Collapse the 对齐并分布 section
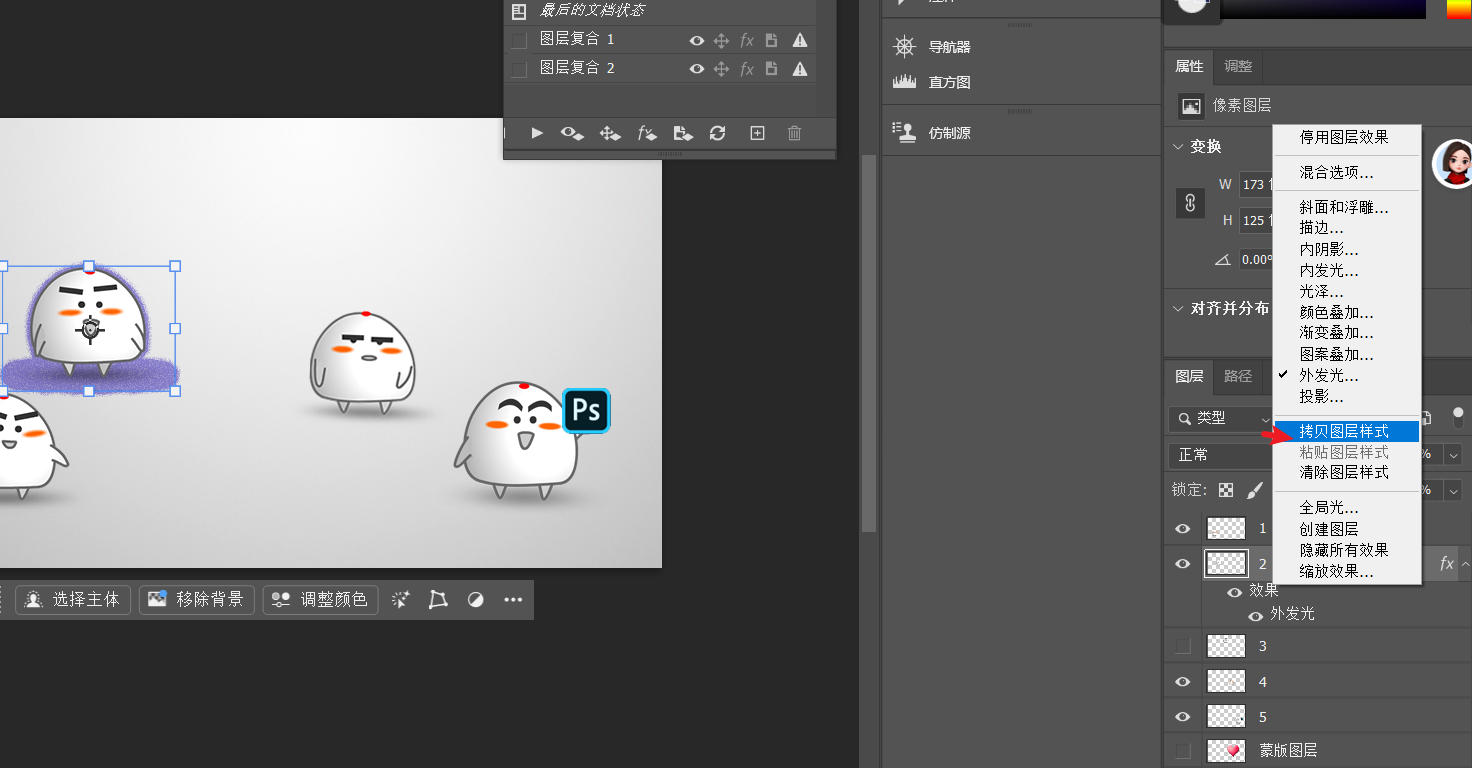 coord(1178,308)
